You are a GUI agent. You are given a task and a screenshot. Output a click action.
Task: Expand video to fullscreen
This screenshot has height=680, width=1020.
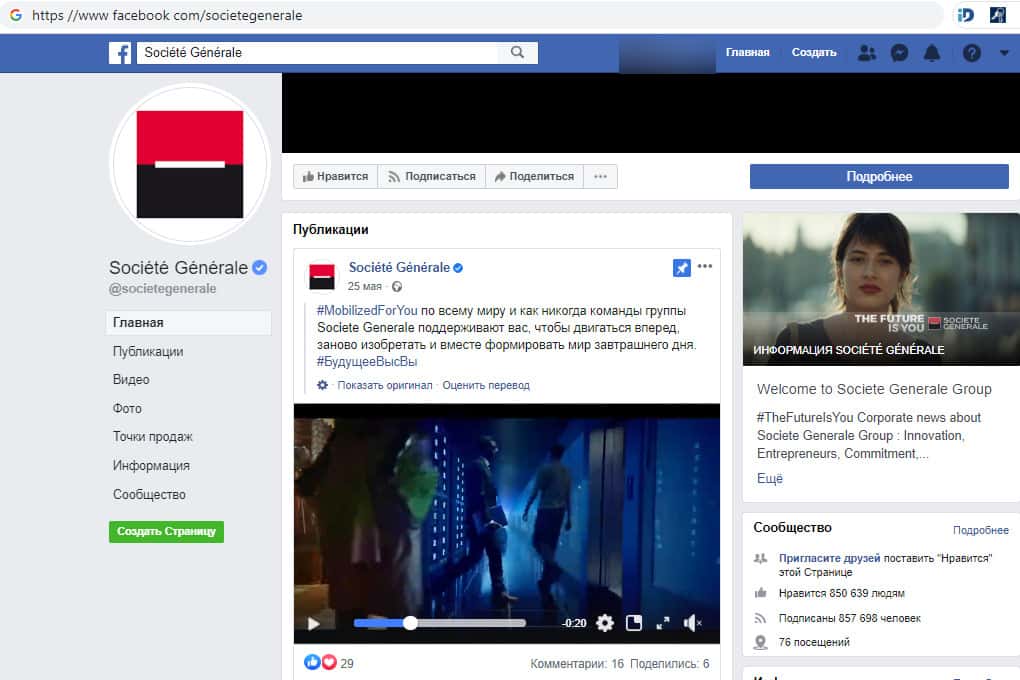(x=662, y=623)
